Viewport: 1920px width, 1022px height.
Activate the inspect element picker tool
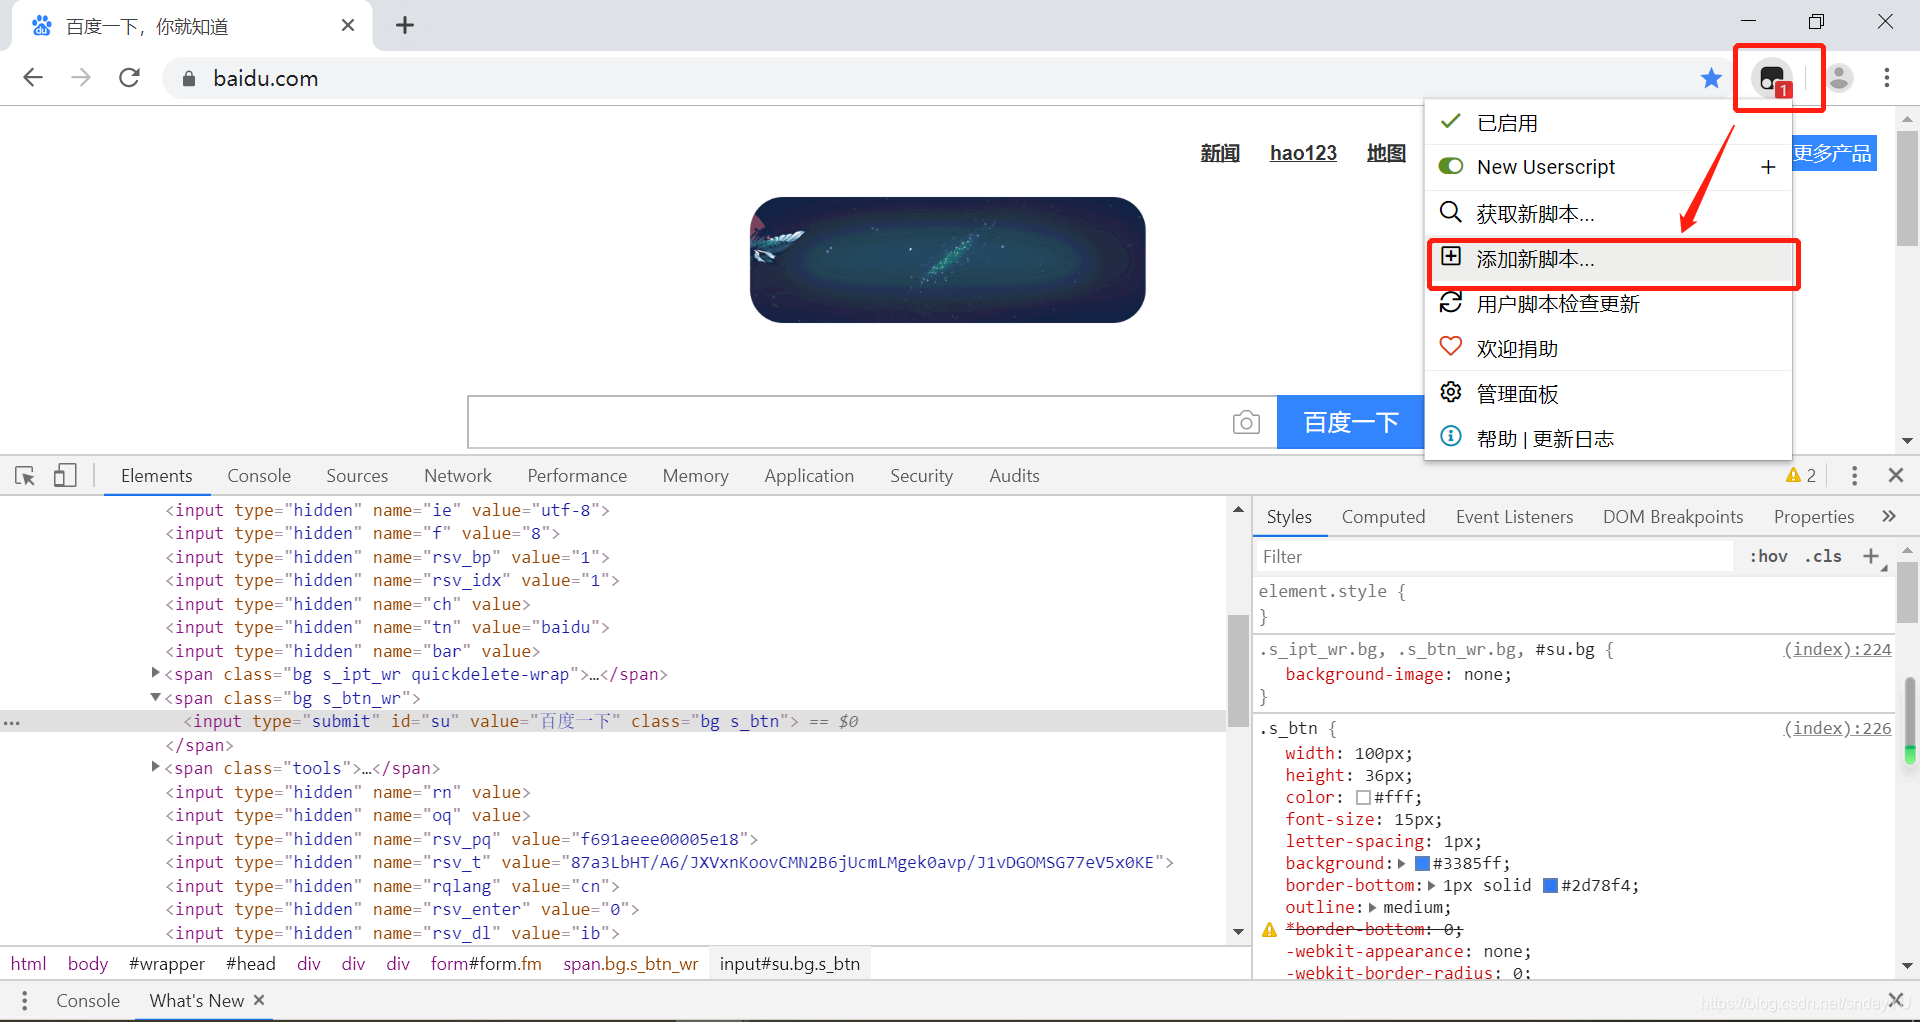pyautogui.click(x=25, y=476)
